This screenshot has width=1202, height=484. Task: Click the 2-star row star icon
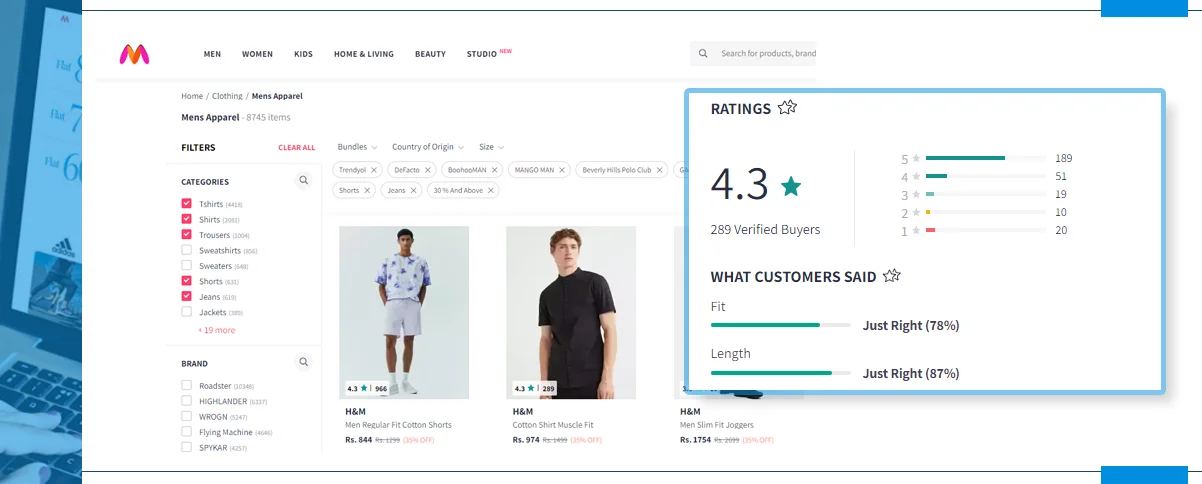(915, 213)
